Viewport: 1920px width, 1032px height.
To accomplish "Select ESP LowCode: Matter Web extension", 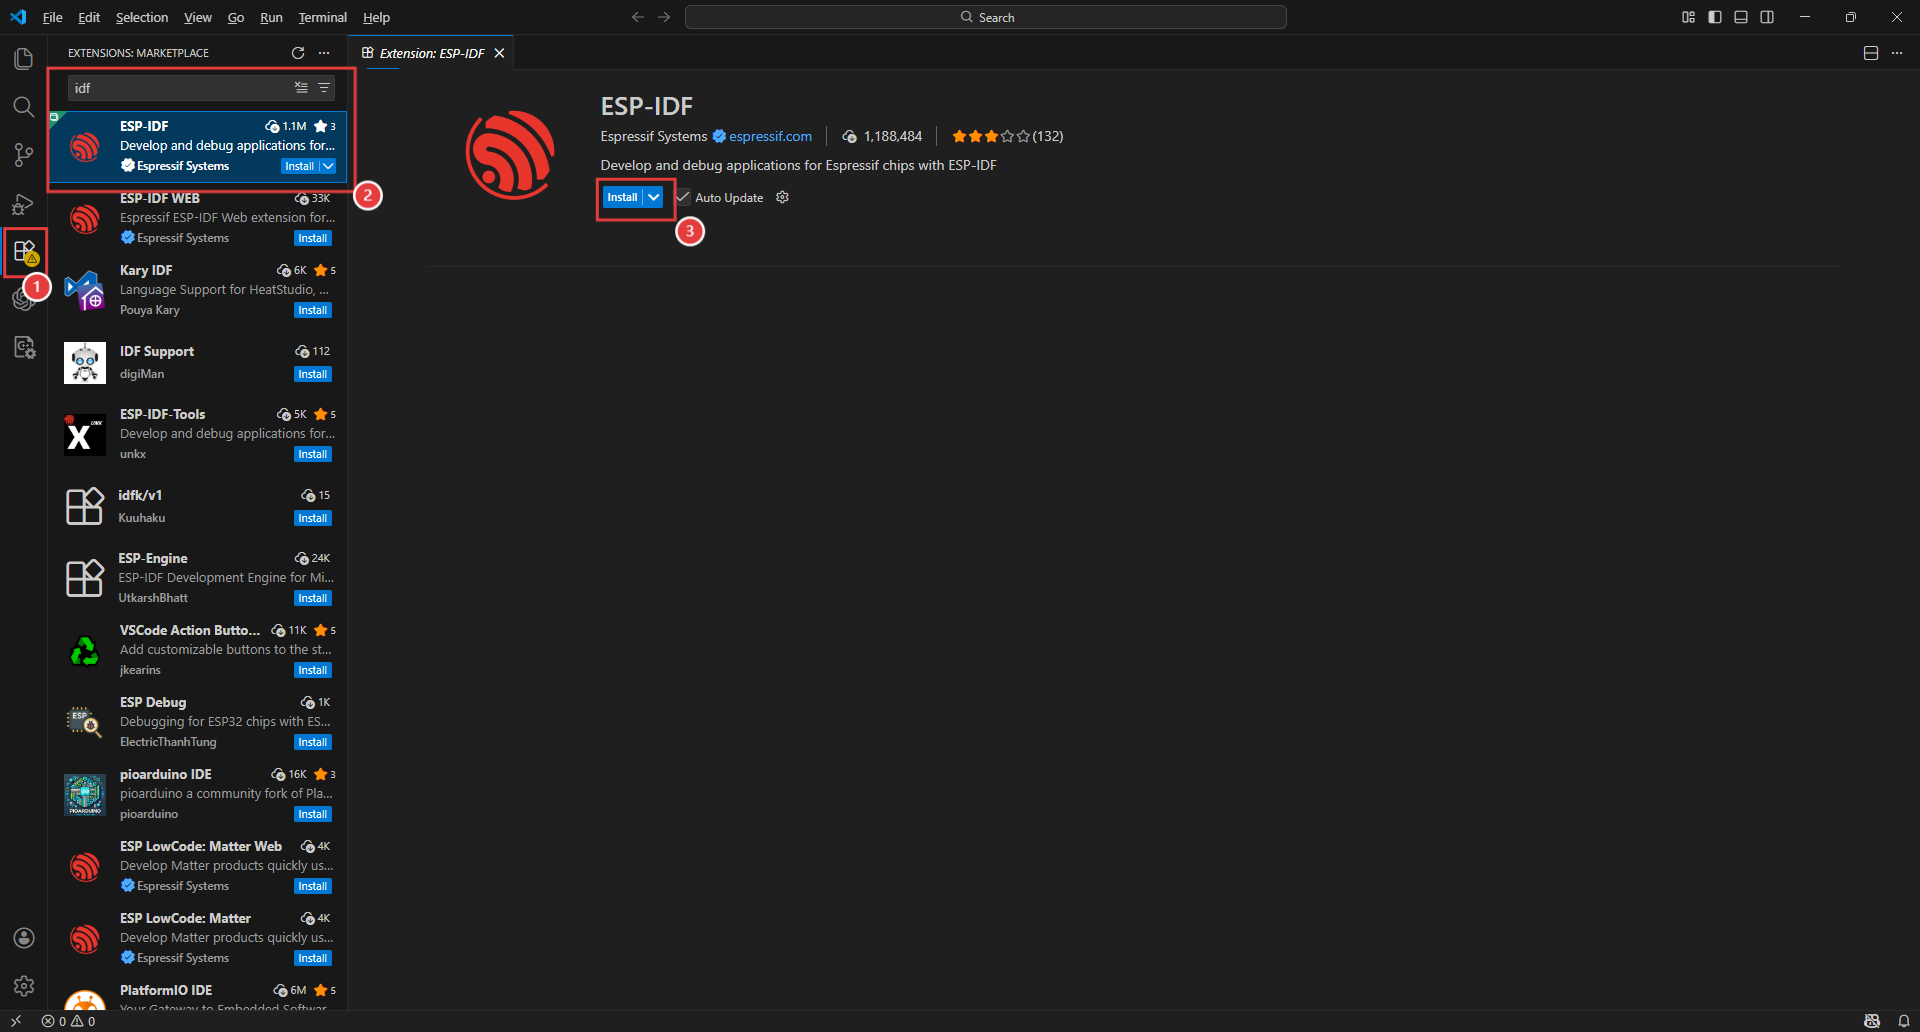I will pyautogui.click(x=198, y=866).
